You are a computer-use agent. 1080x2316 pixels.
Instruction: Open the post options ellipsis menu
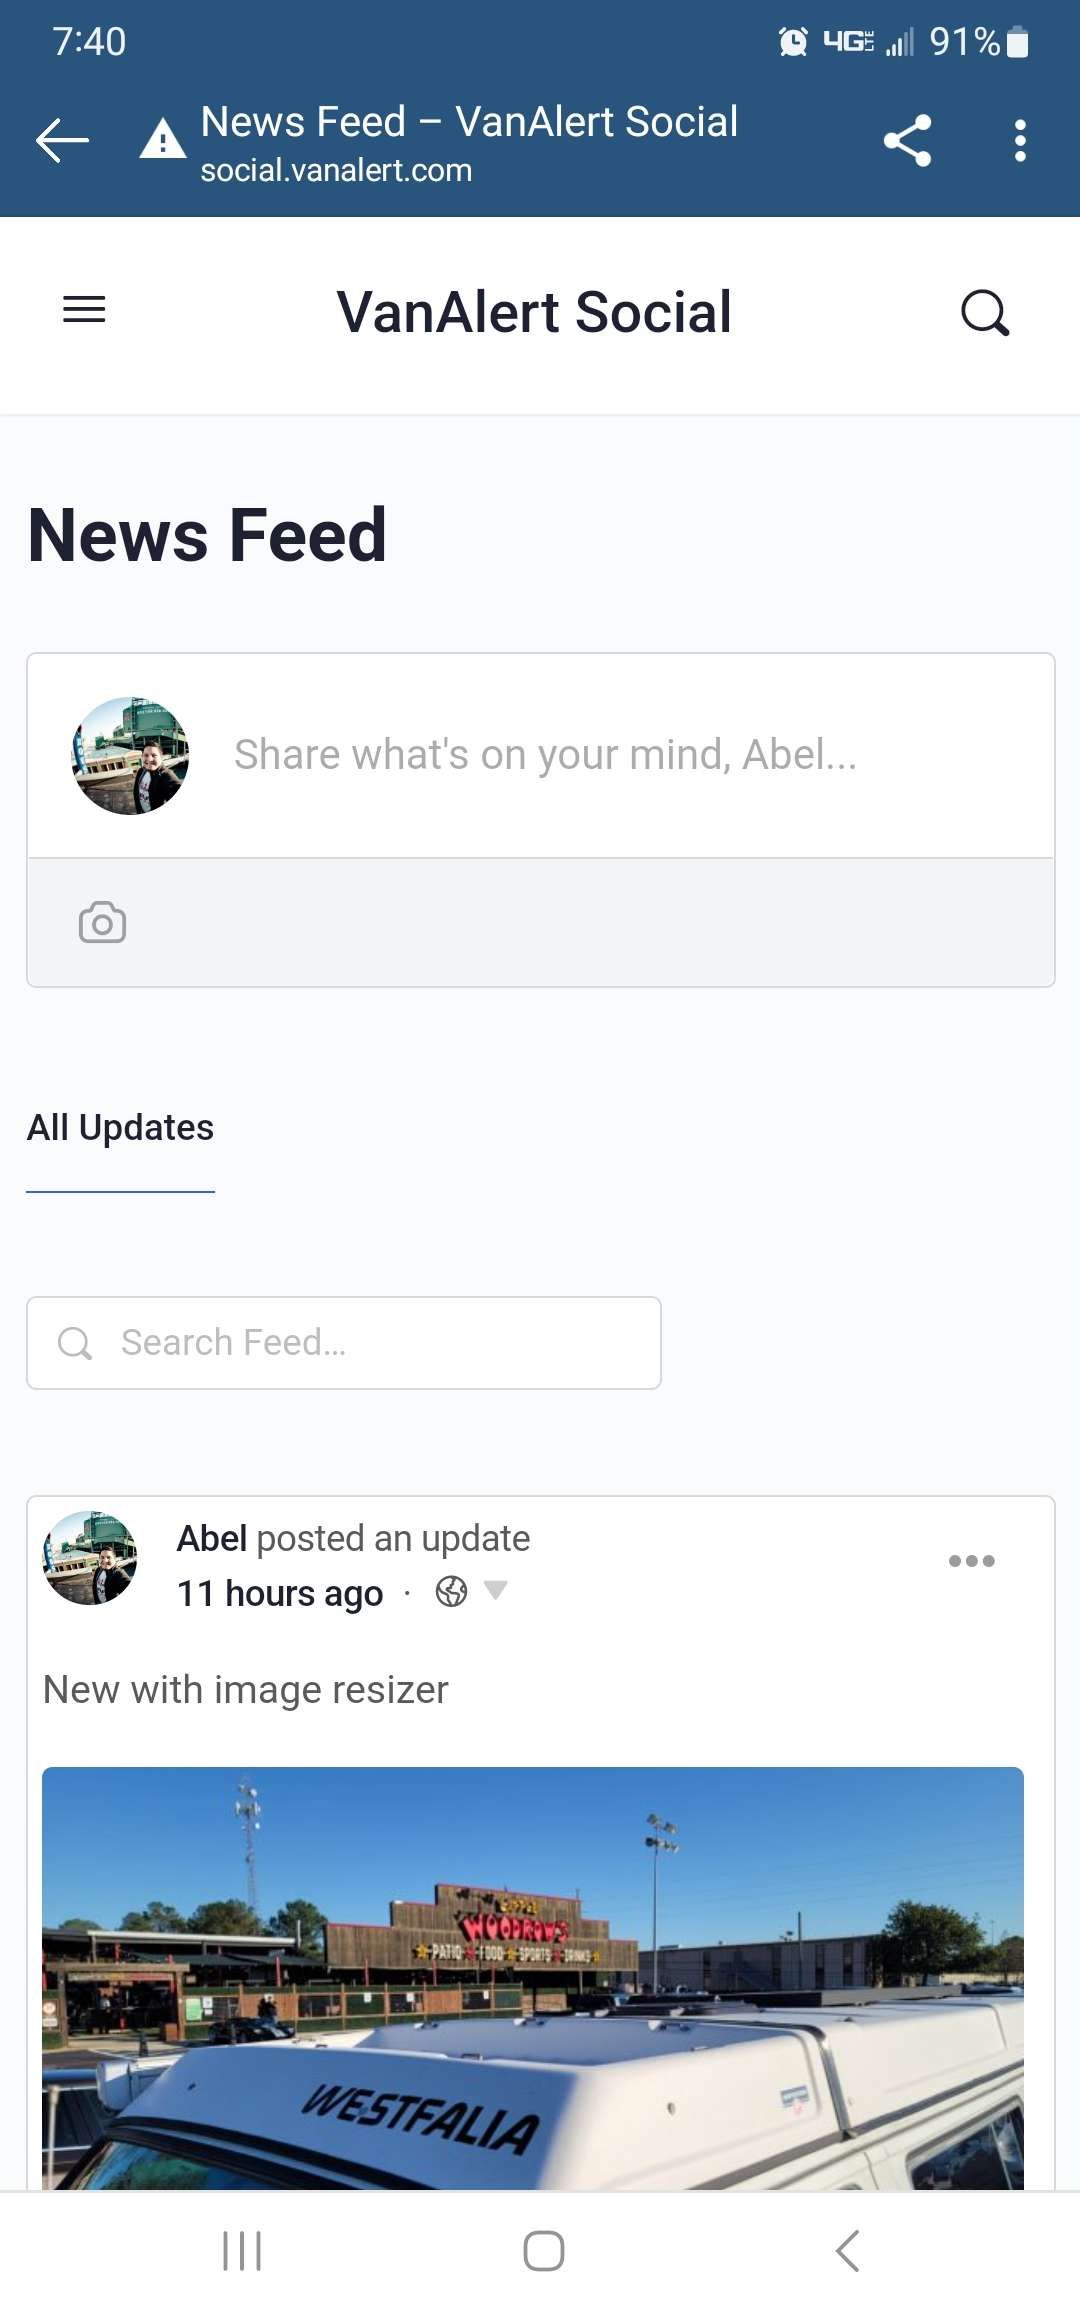click(971, 1561)
